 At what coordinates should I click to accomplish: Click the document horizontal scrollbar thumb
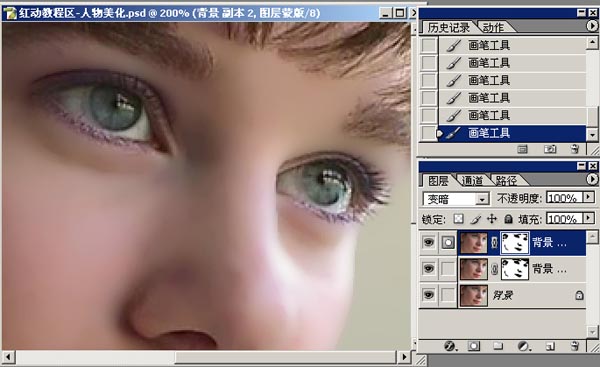click(x=285, y=357)
